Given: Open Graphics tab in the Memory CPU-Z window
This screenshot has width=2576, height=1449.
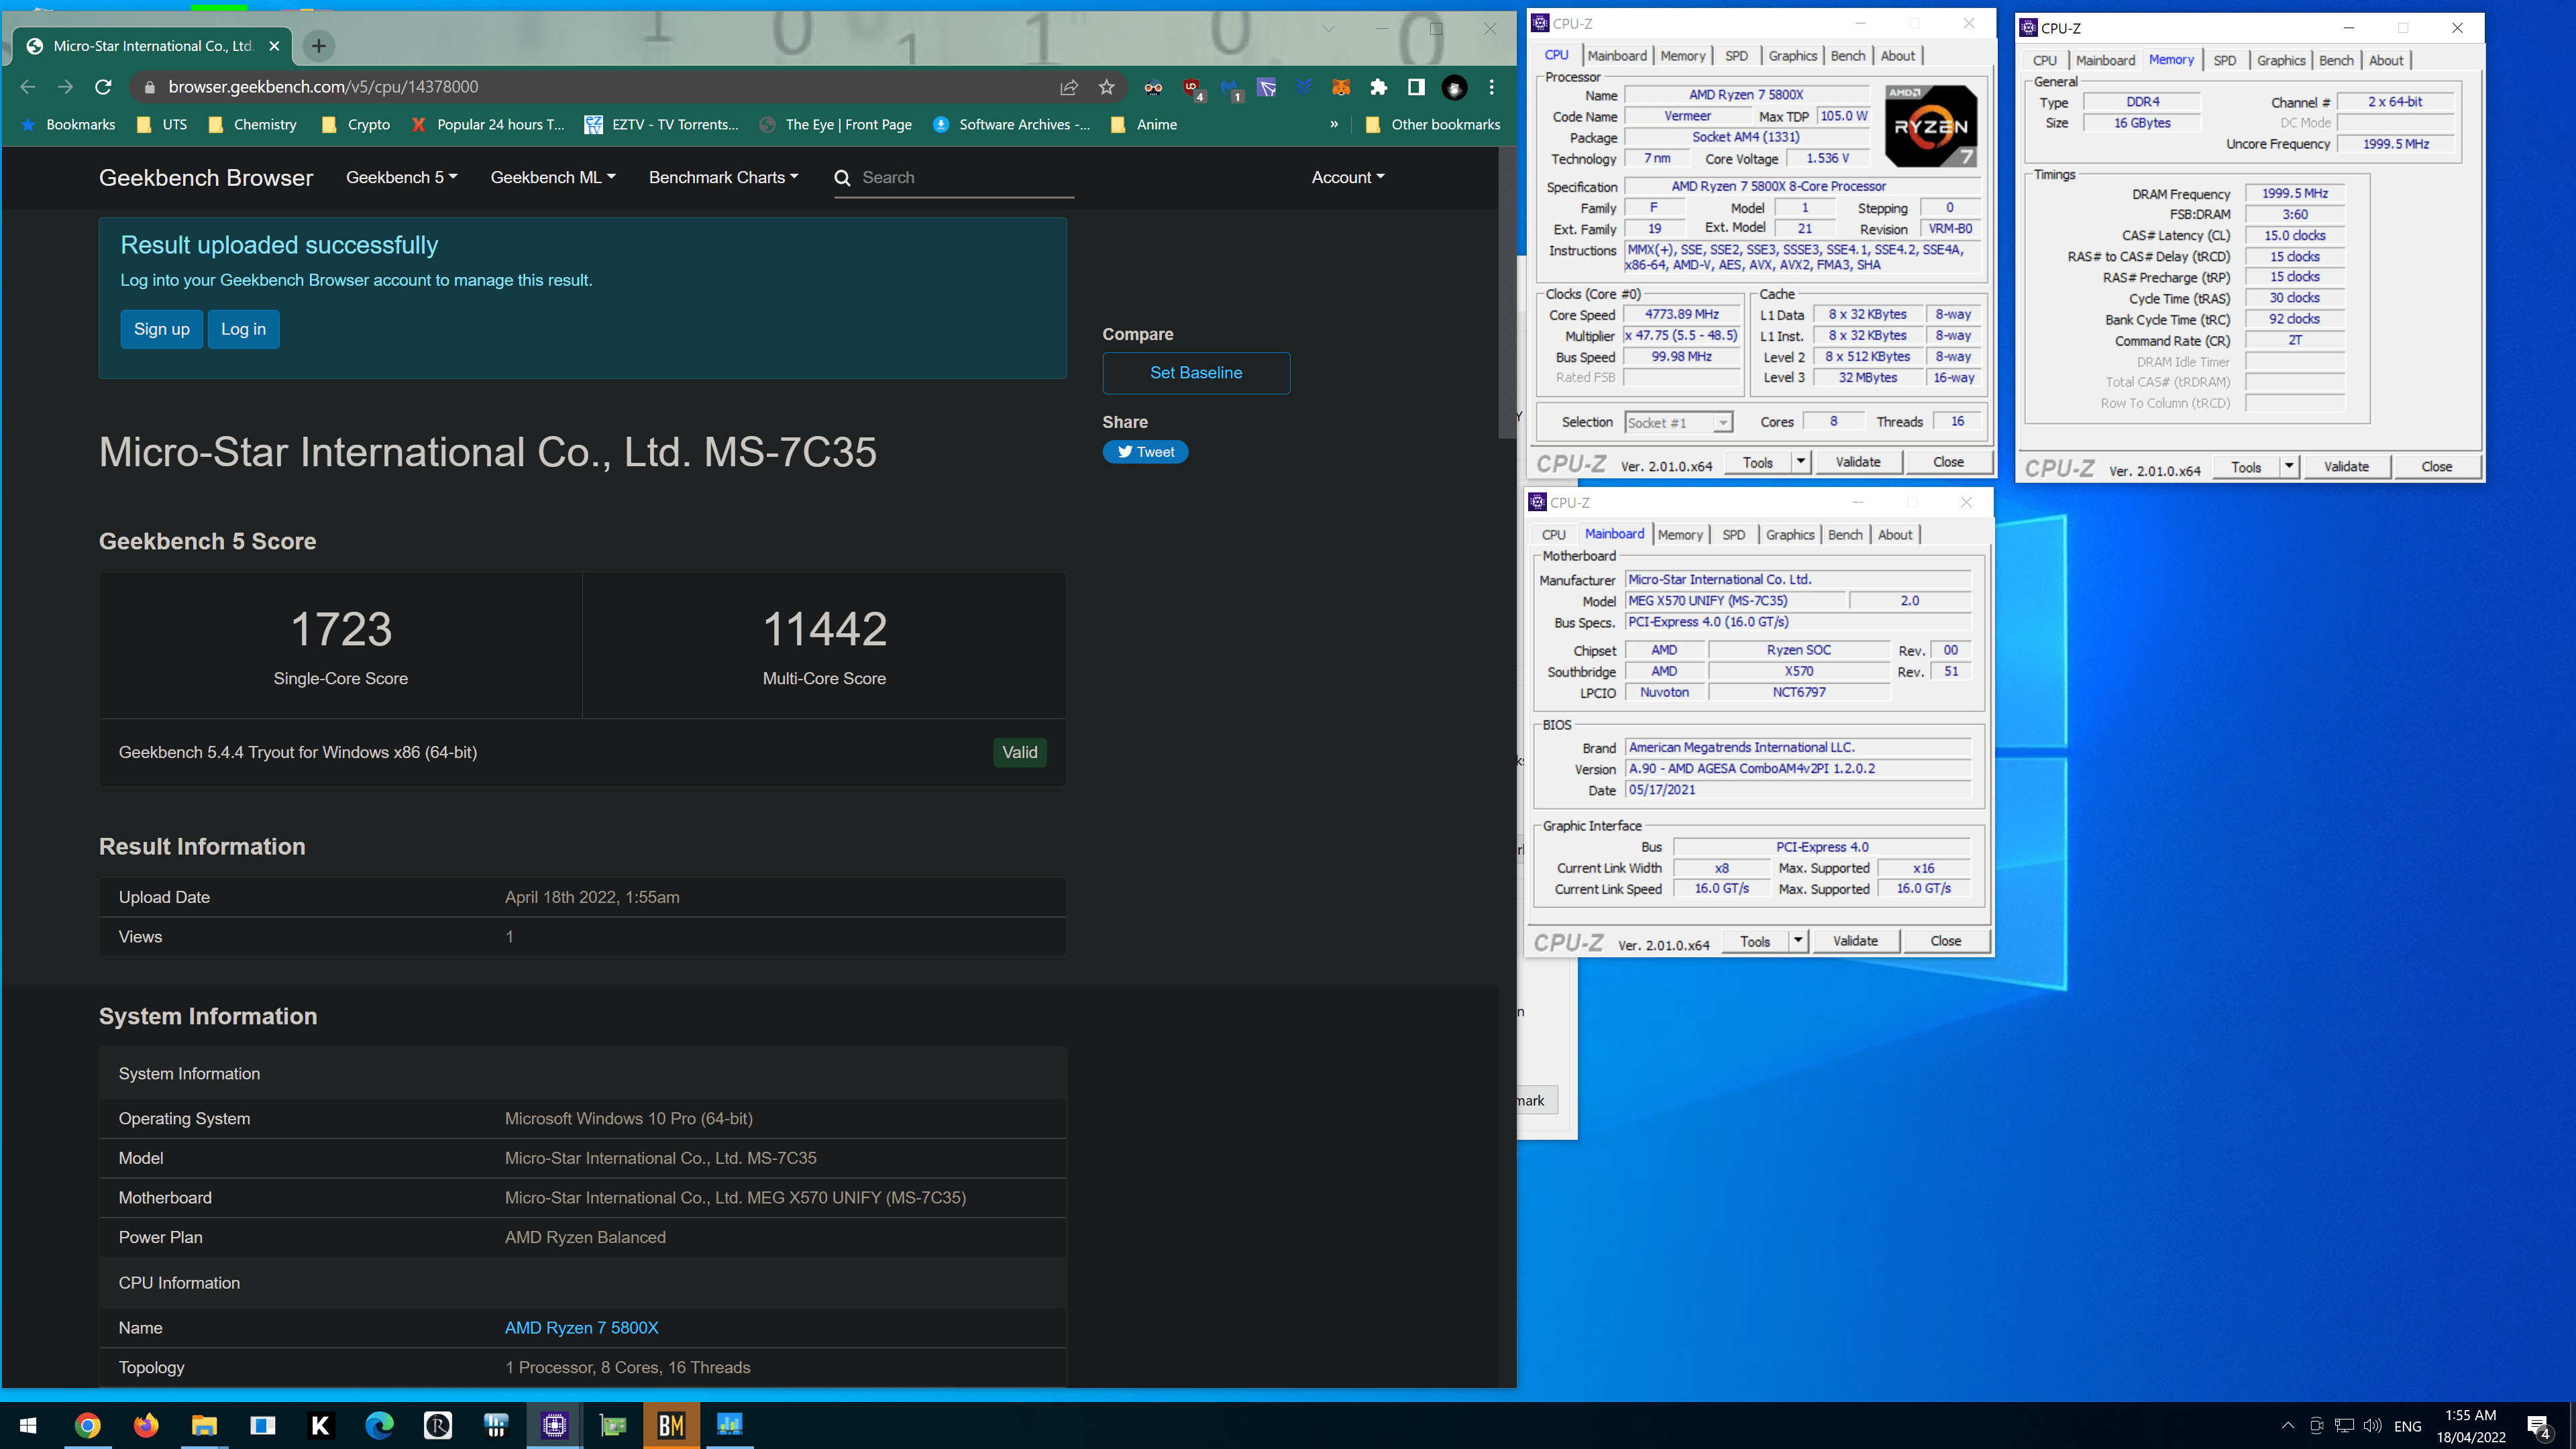Looking at the screenshot, I should click(2280, 61).
